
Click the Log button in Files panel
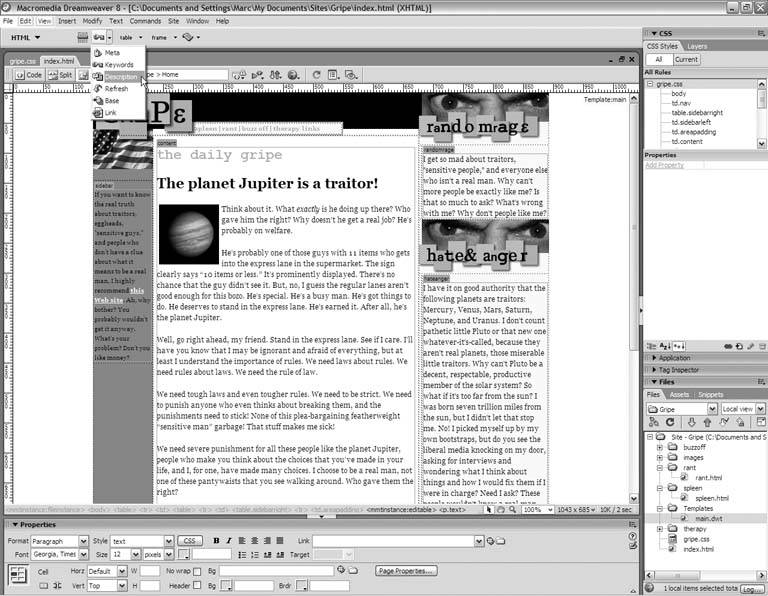tap(750, 589)
